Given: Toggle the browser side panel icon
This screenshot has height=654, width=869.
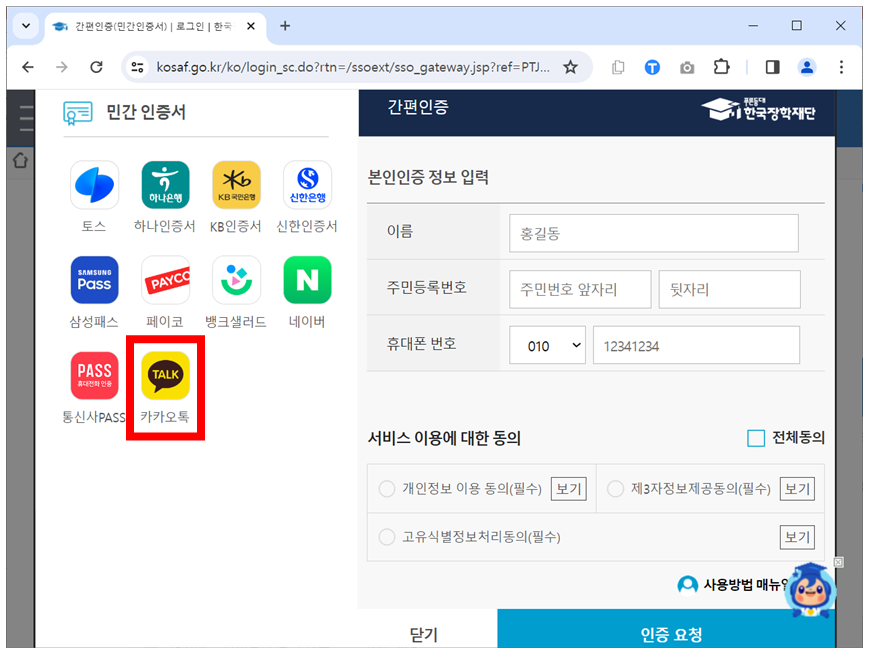Looking at the screenshot, I should click(773, 67).
